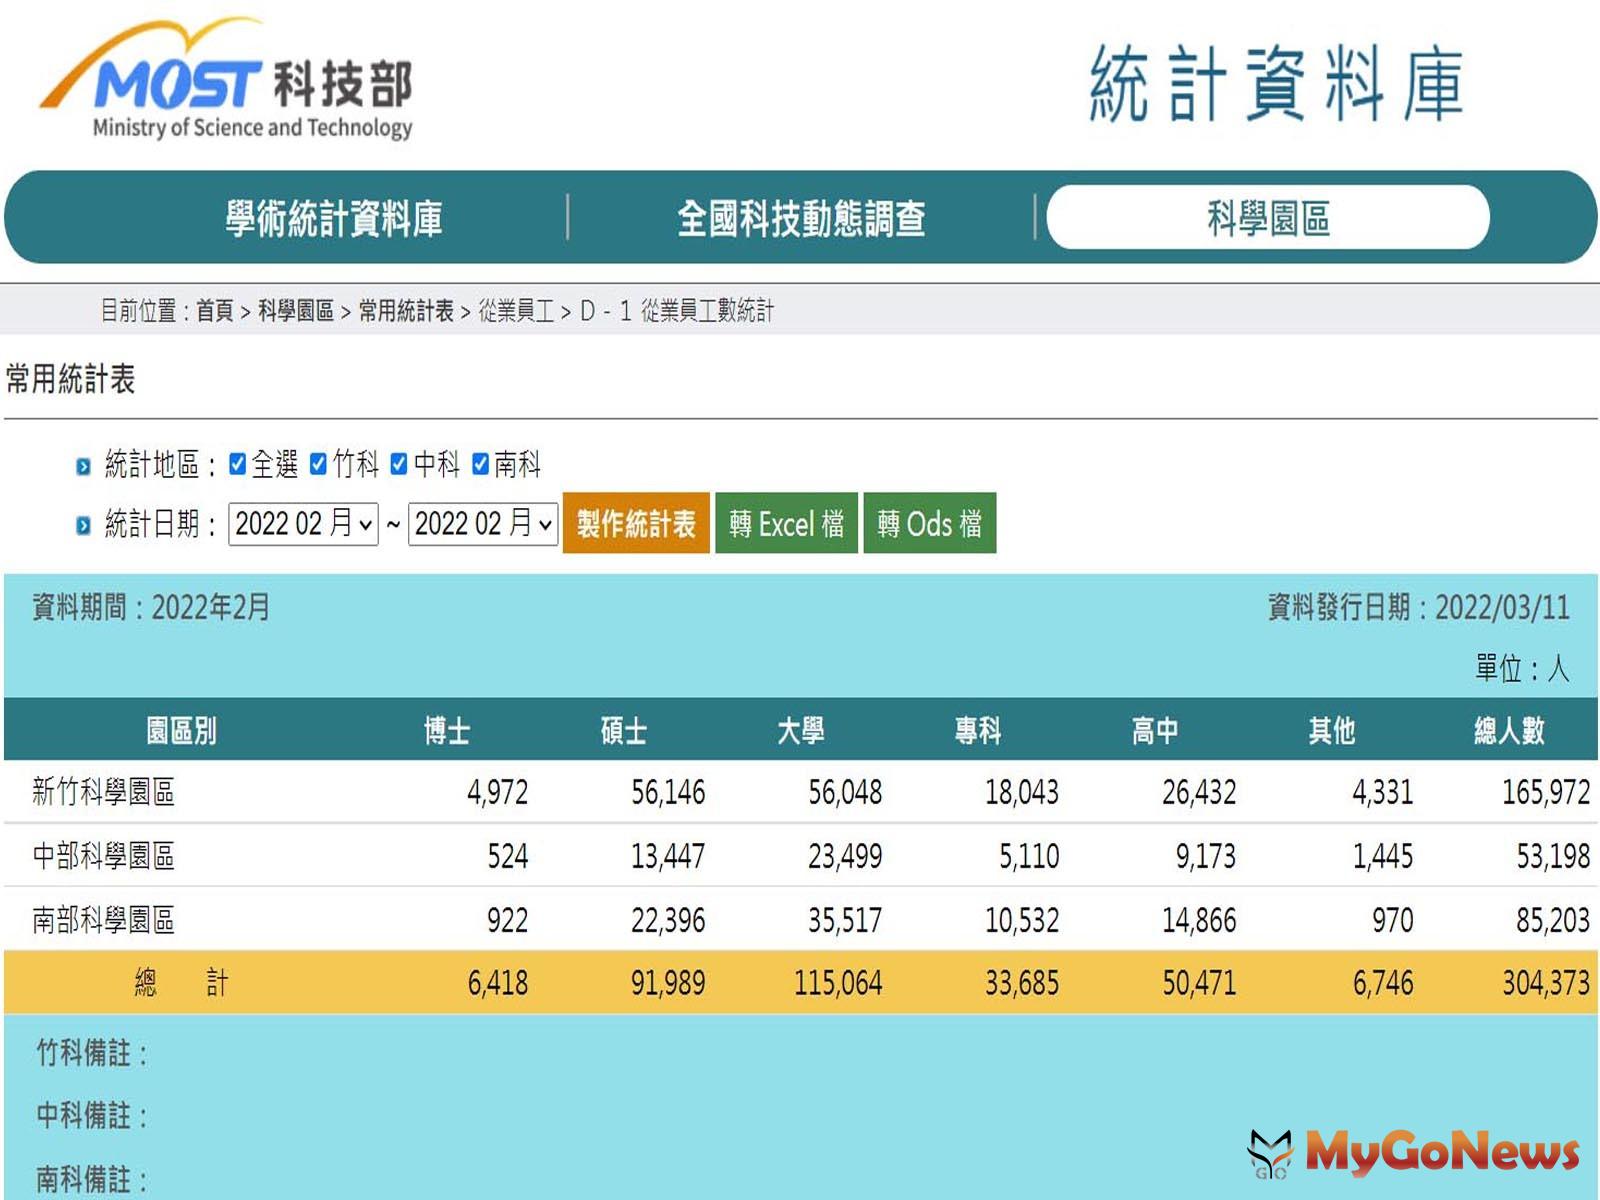Screen dimensions: 1600x1200
Task: Click the 其他 column header
Action: click(x=1332, y=731)
